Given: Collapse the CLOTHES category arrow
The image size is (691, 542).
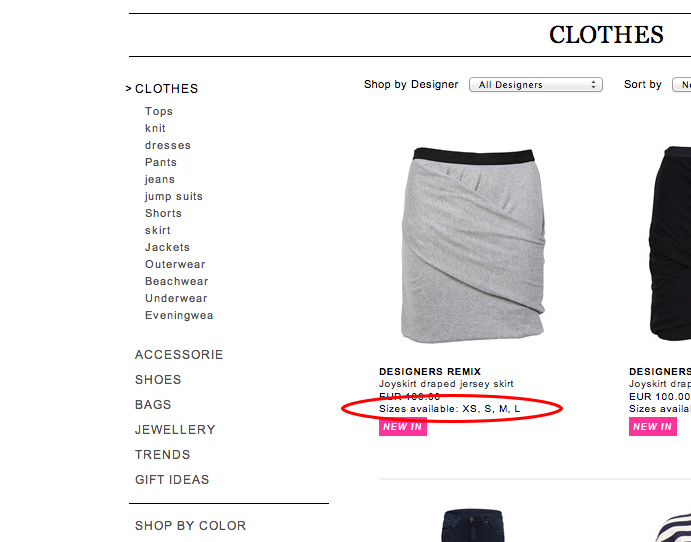Looking at the screenshot, I should tap(128, 89).
